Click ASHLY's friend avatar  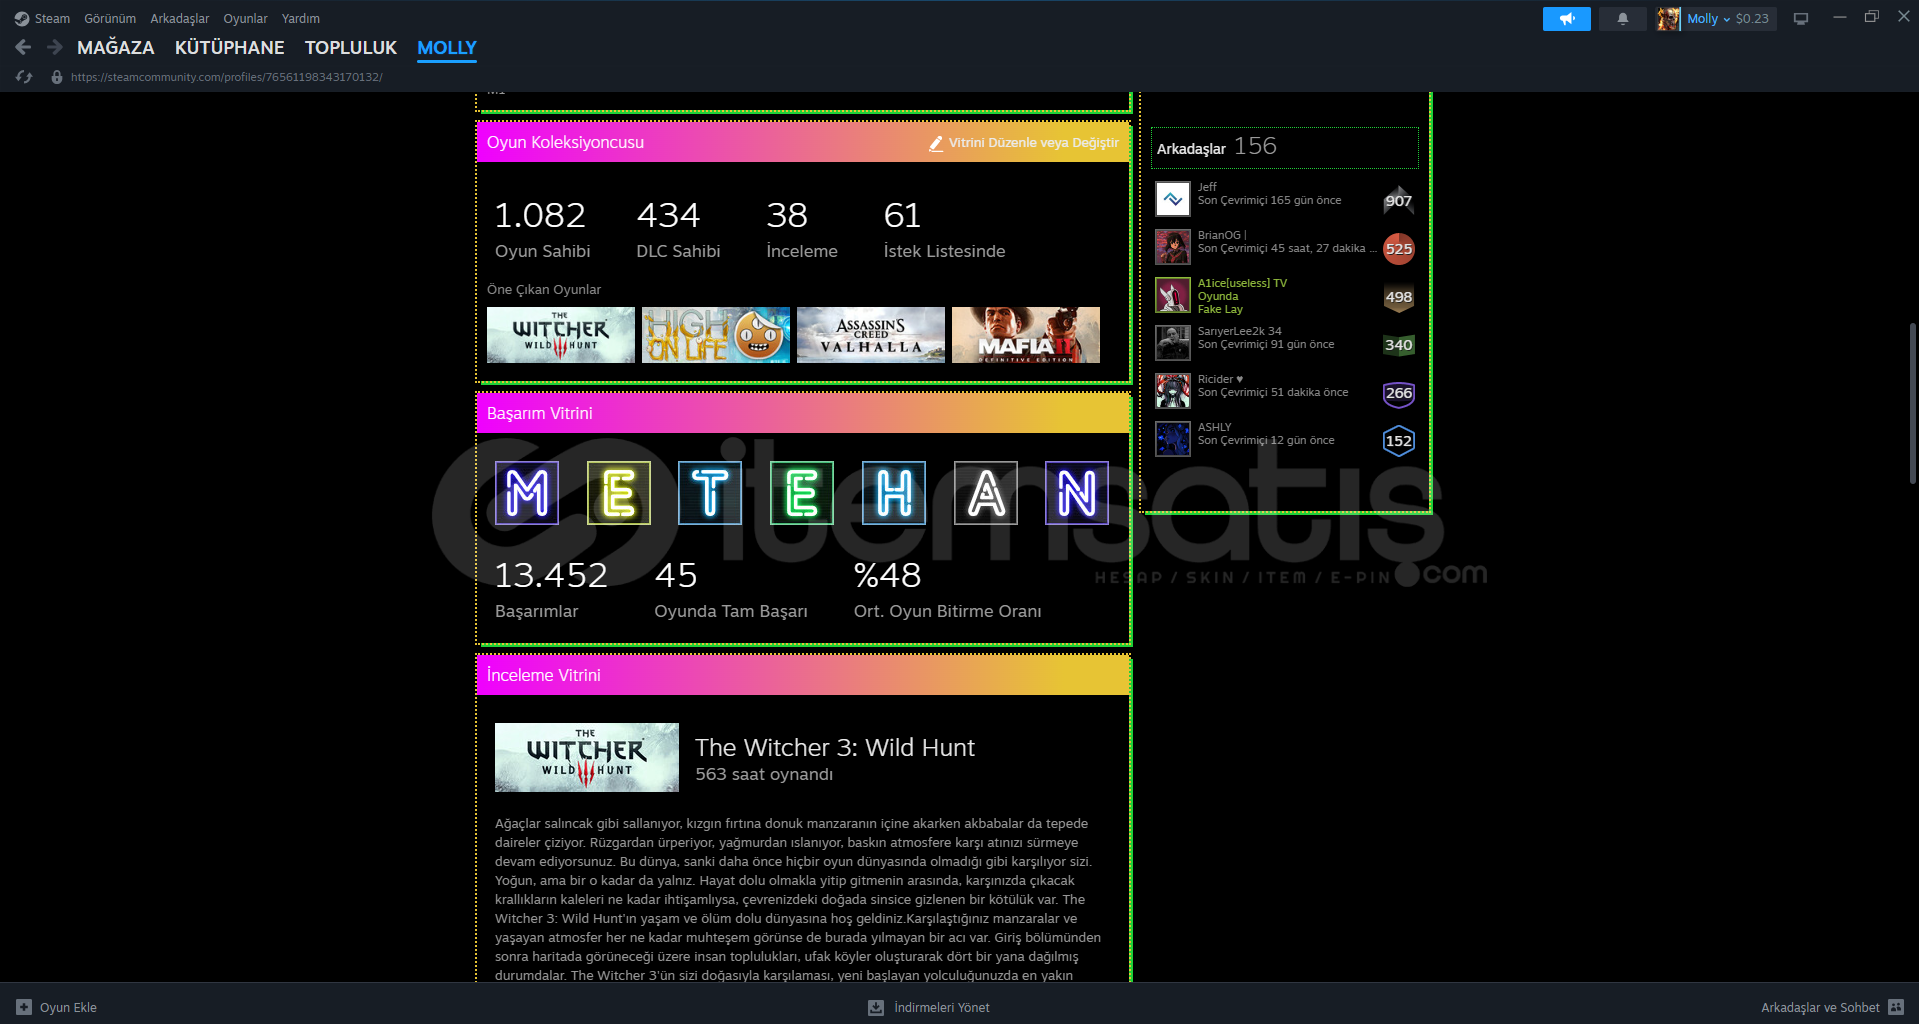pyautogui.click(x=1173, y=439)
